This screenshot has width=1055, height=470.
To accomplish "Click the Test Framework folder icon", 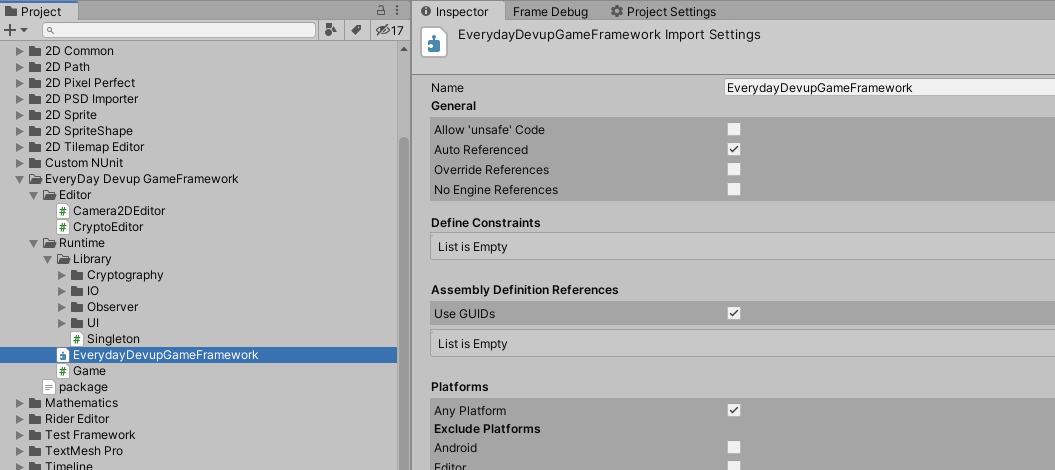I will tap(35, 435).
